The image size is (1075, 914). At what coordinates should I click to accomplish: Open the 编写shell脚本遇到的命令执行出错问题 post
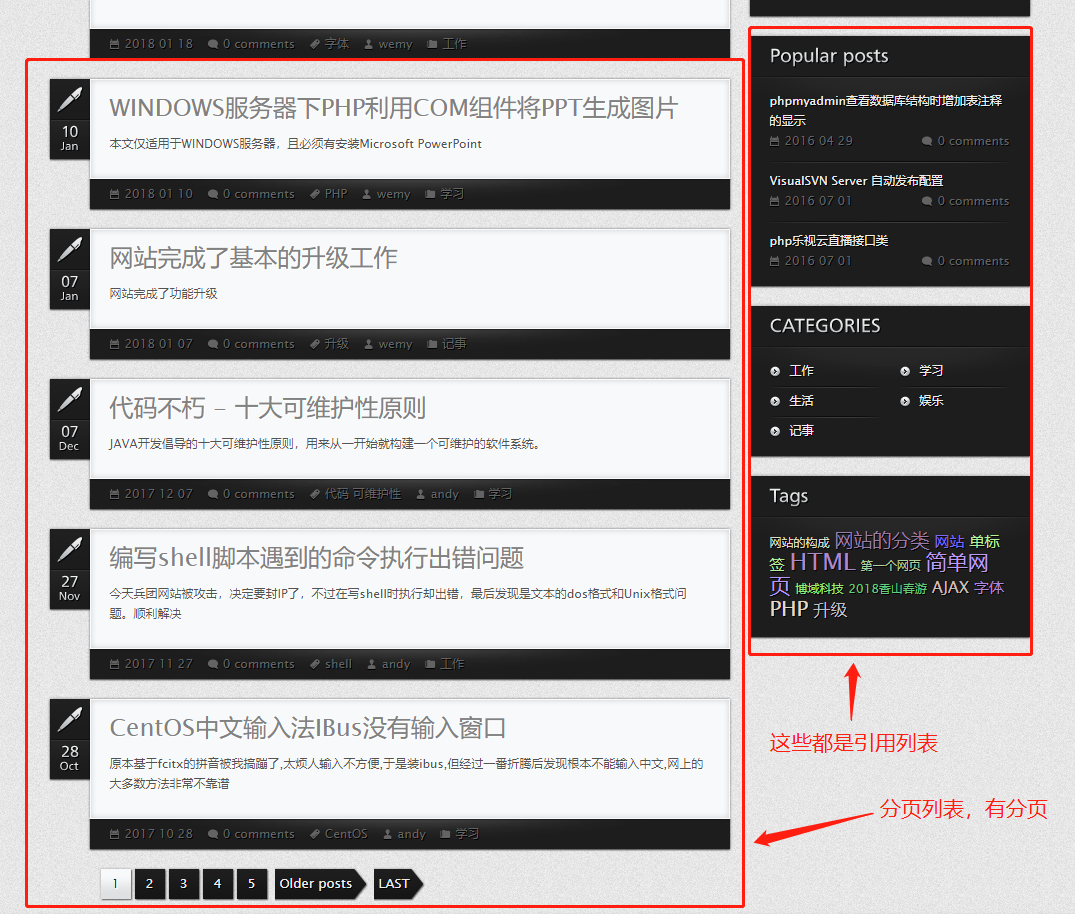[x=316, y=558]
